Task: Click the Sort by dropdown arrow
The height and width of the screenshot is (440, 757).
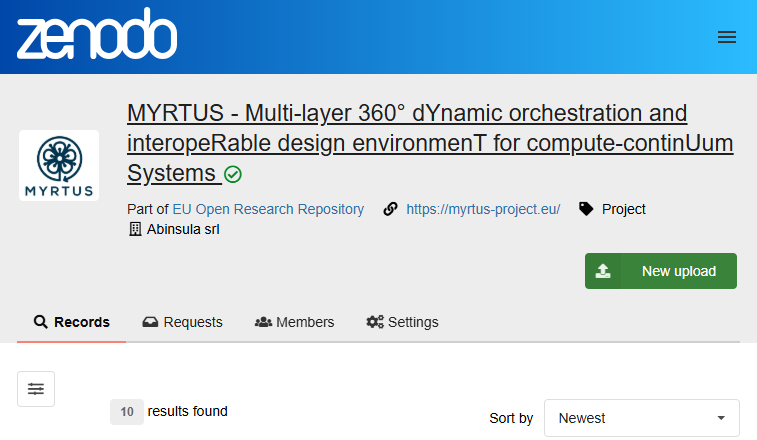Action: (x=721, y=418)
